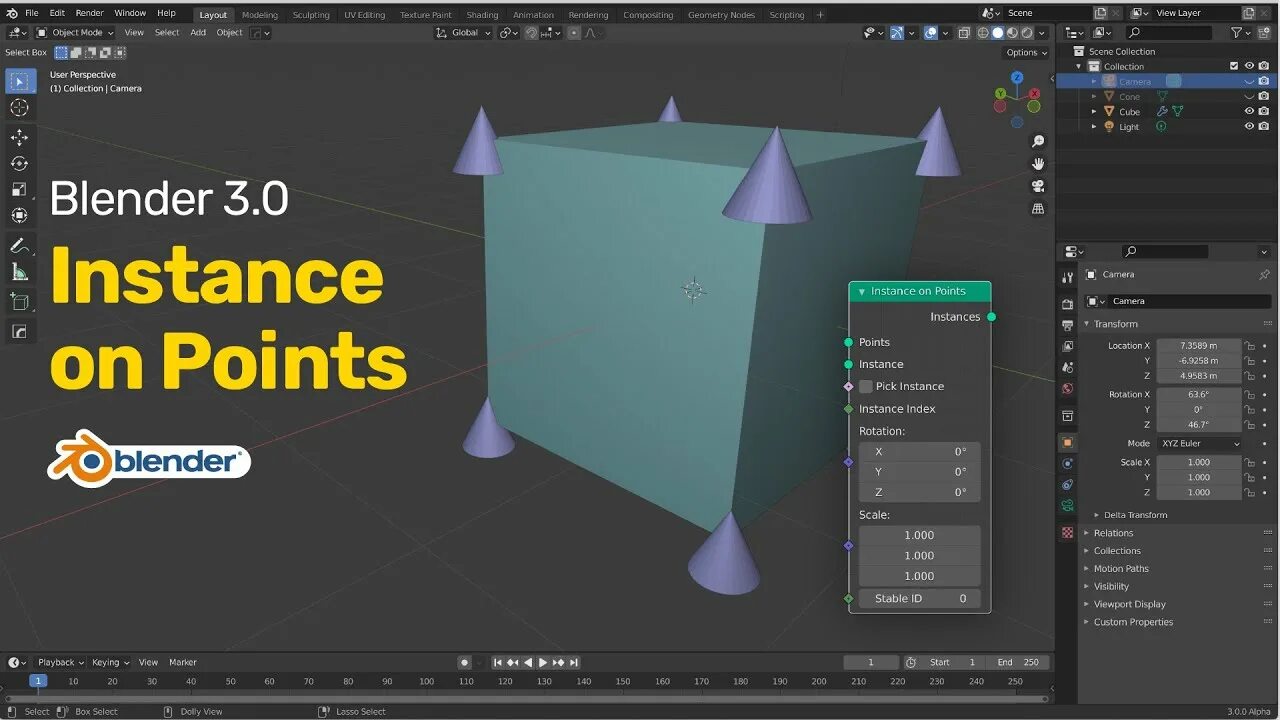
Task: Lock the Scale X value
Action: click(x=1249, y=463)
